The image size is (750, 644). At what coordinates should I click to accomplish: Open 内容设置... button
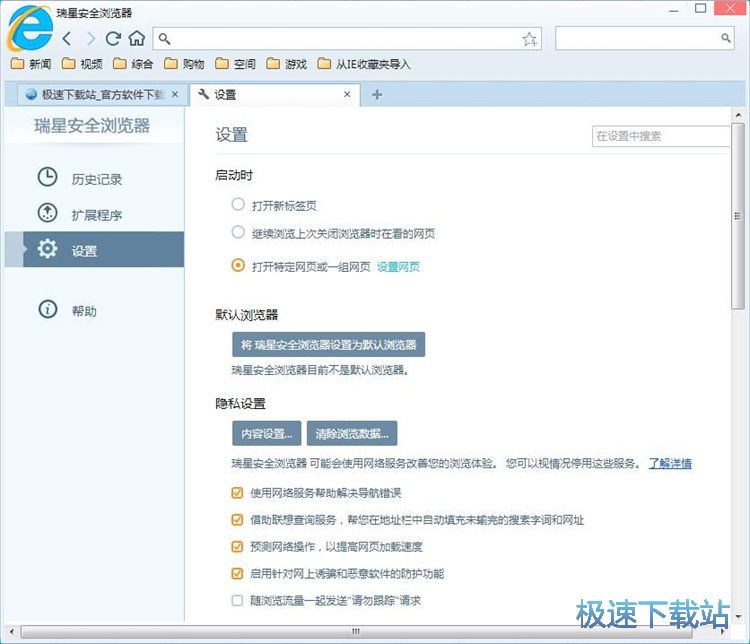pyautogui.click(x=267, y=433)
